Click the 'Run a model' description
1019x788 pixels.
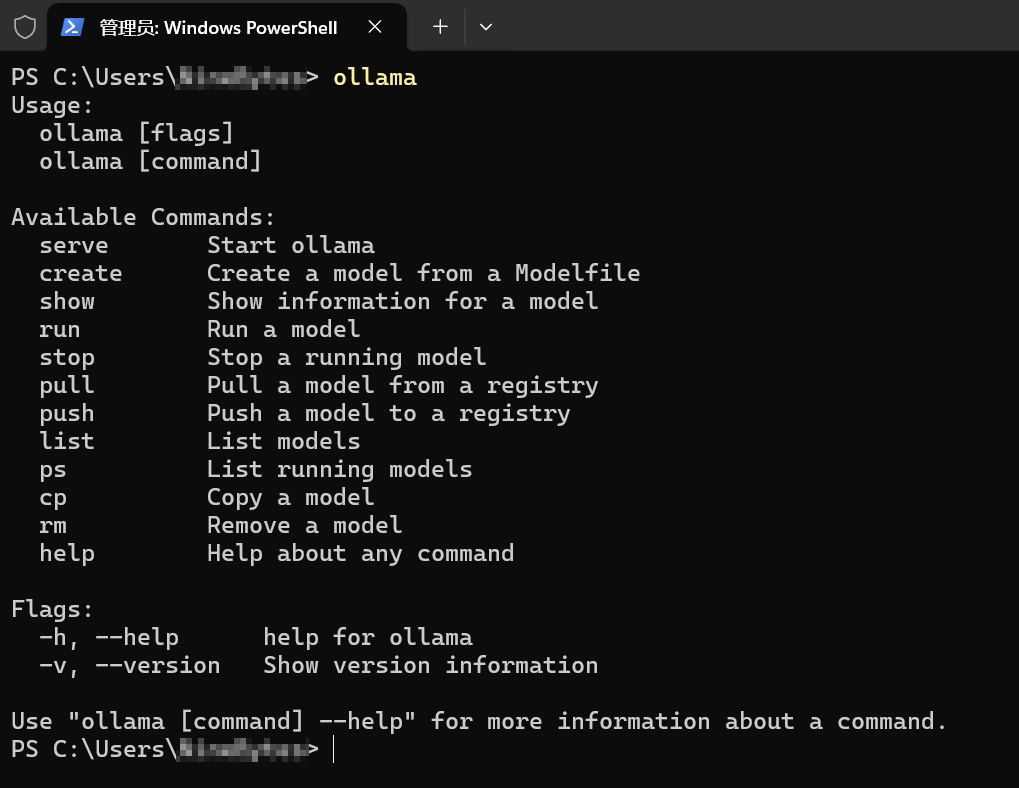[x=283, y=329]
